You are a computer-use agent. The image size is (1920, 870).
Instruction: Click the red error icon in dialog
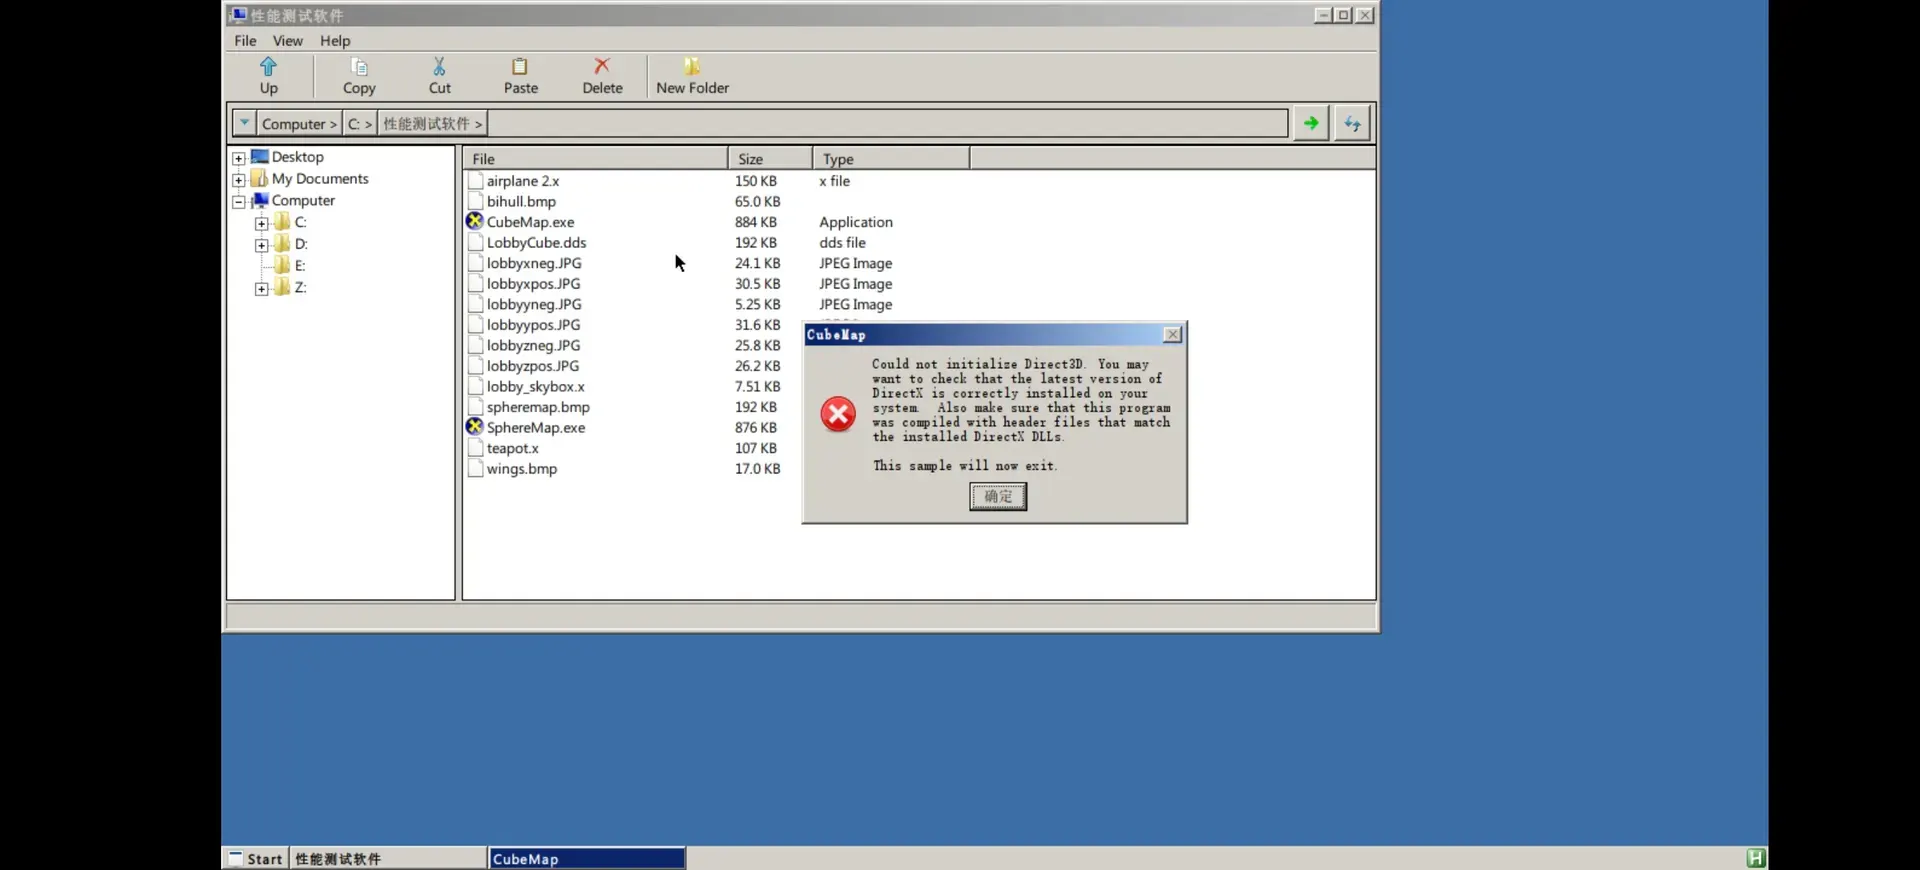pyautogui.click(x=838, y=413)
